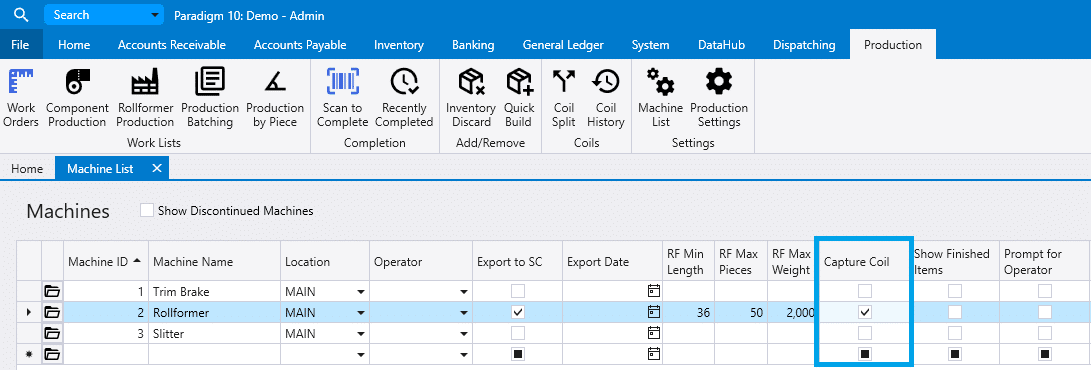Image resolution: width=1091 pixels, height=370 pixels.
Task: Switch to the Inventory ribbon tab
Action: coord(399,45)
